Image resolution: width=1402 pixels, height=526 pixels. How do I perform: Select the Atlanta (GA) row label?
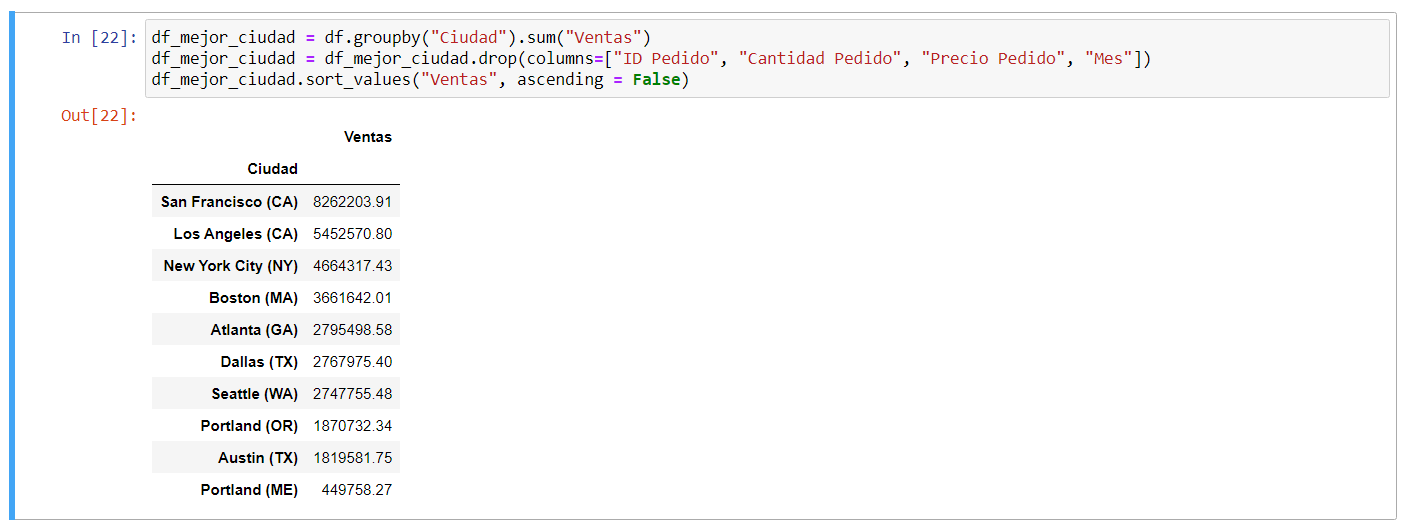[254, 330]
